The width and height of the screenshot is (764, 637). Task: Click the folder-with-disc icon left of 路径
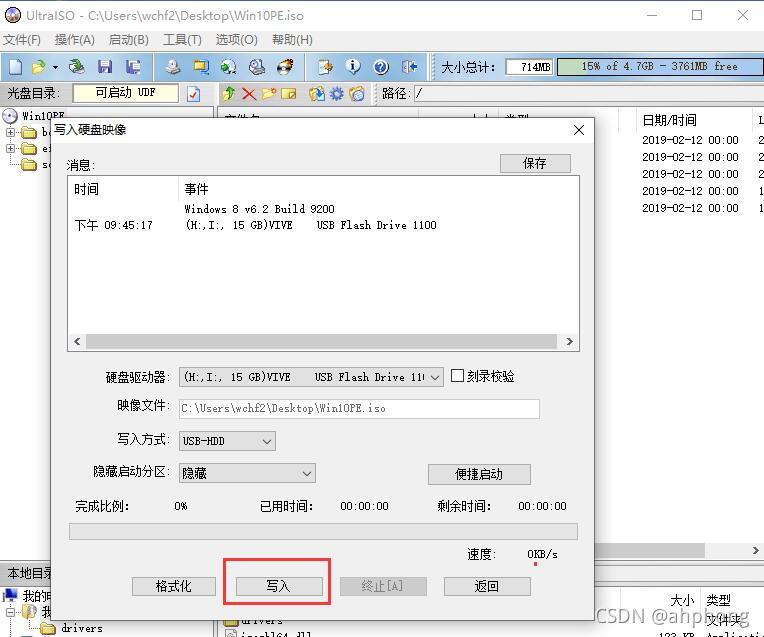click(x=357, y=94)
